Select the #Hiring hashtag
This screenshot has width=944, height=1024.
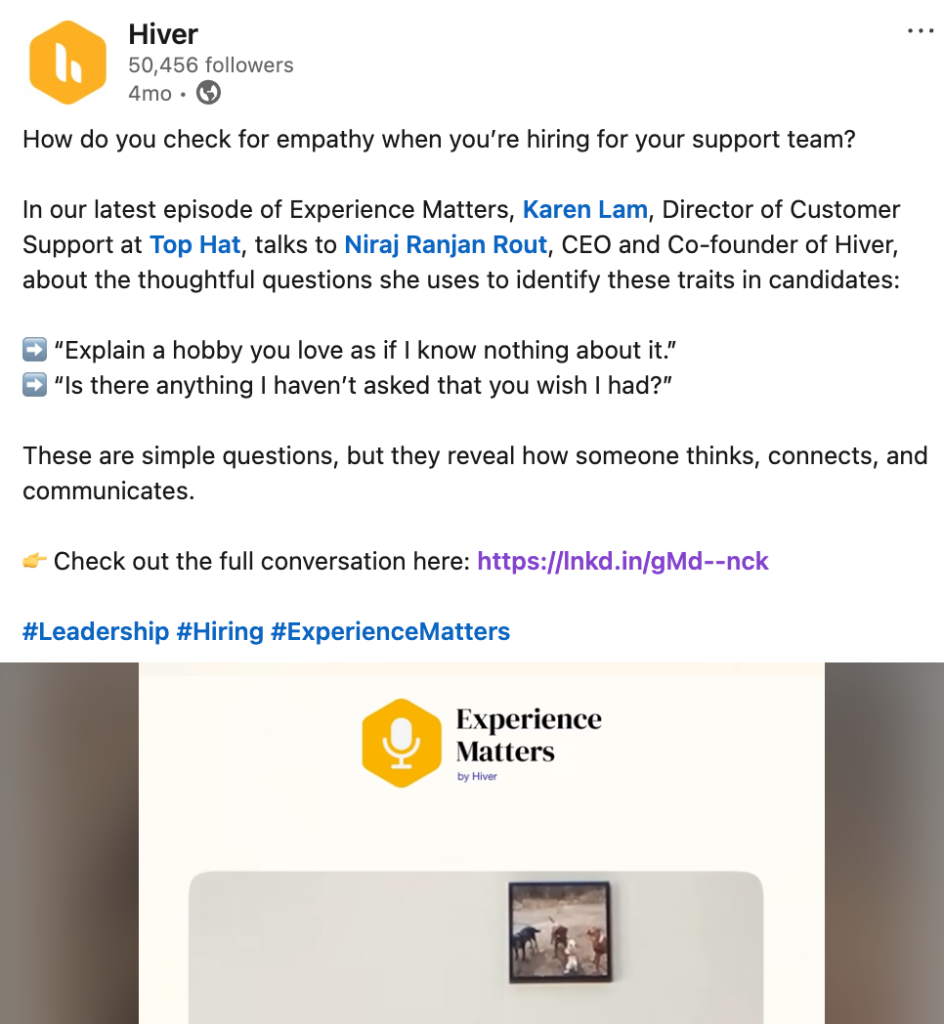pos(219,631)
